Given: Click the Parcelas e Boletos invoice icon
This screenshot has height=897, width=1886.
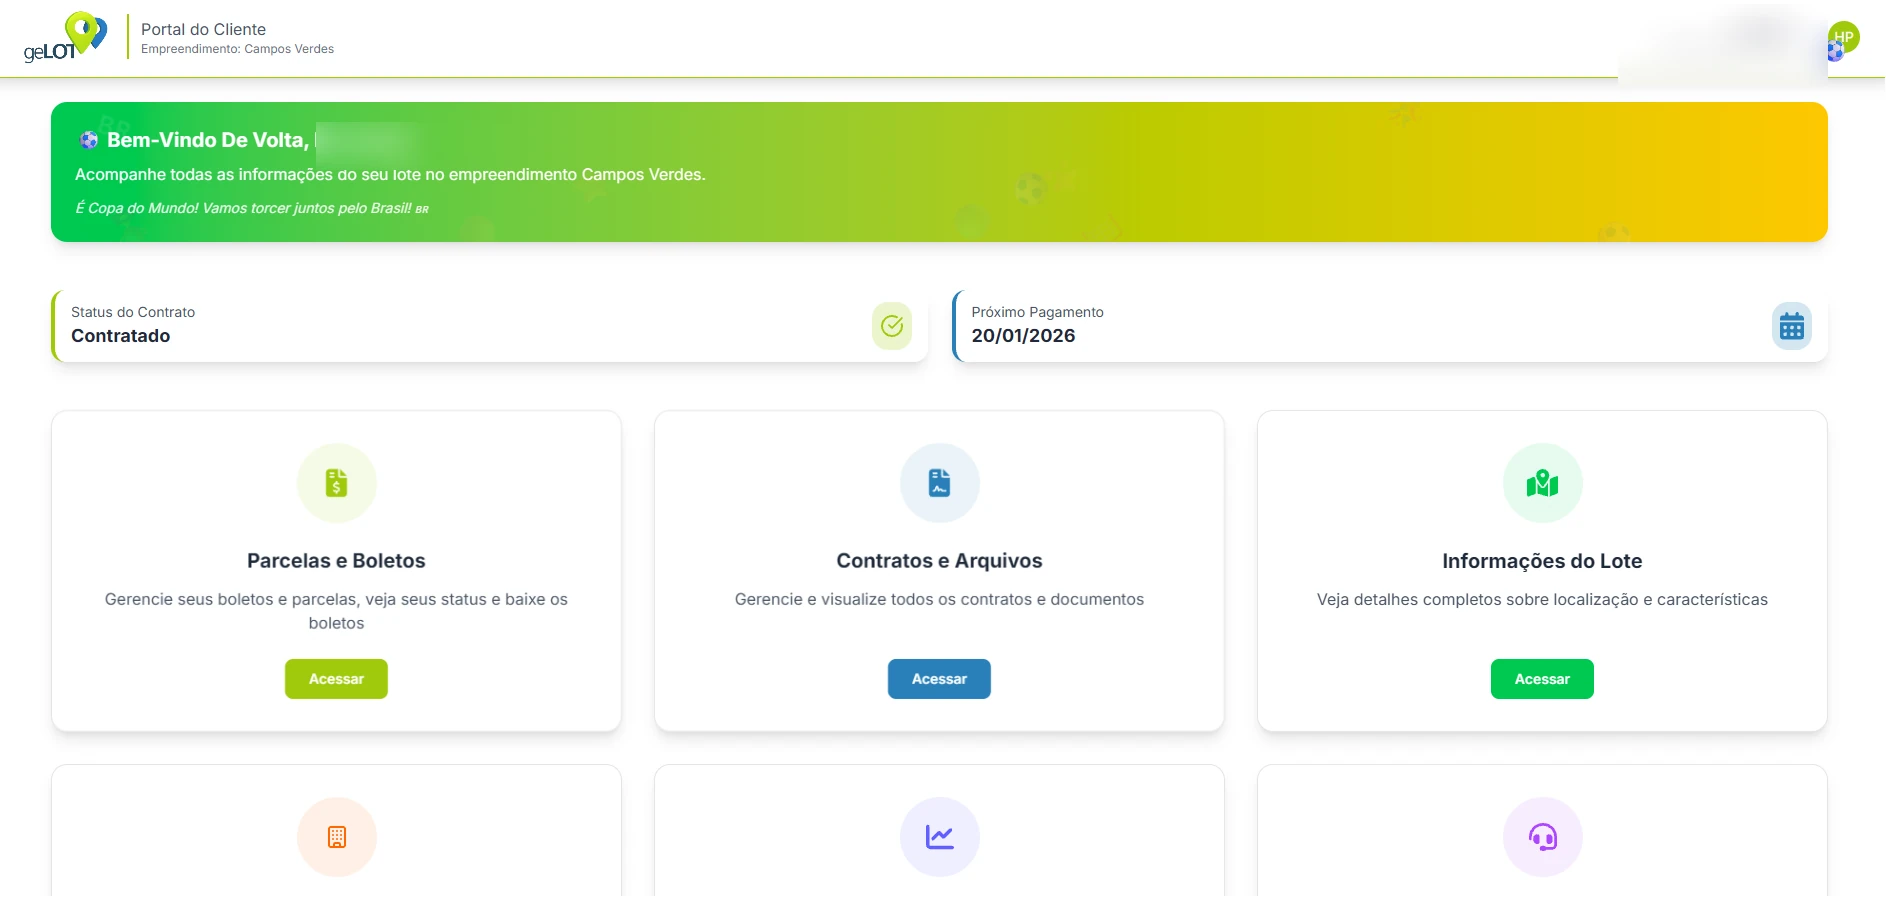Looking at the screenshot, I should 337,483.
